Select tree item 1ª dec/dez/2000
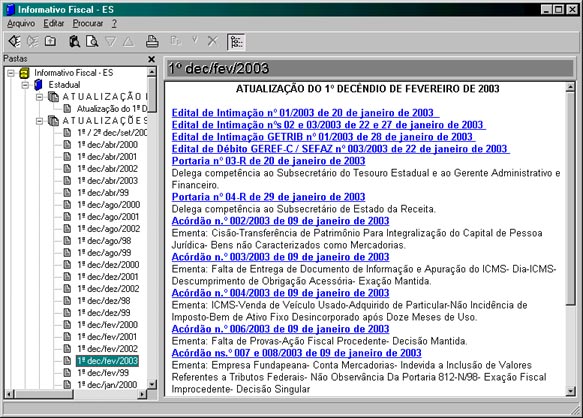The height and width of the screenshot is (418, 583). (108, 264)
